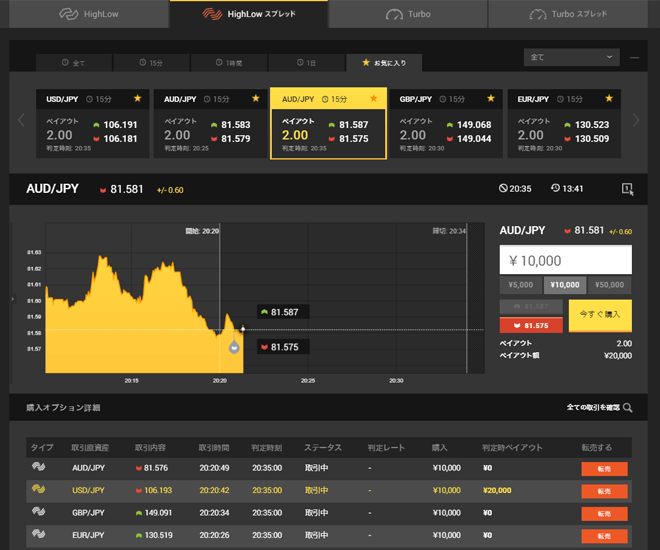Open the 全て asset filter dropdown
This screenshot has height=550, width=660.
click(x=572, y=57)
